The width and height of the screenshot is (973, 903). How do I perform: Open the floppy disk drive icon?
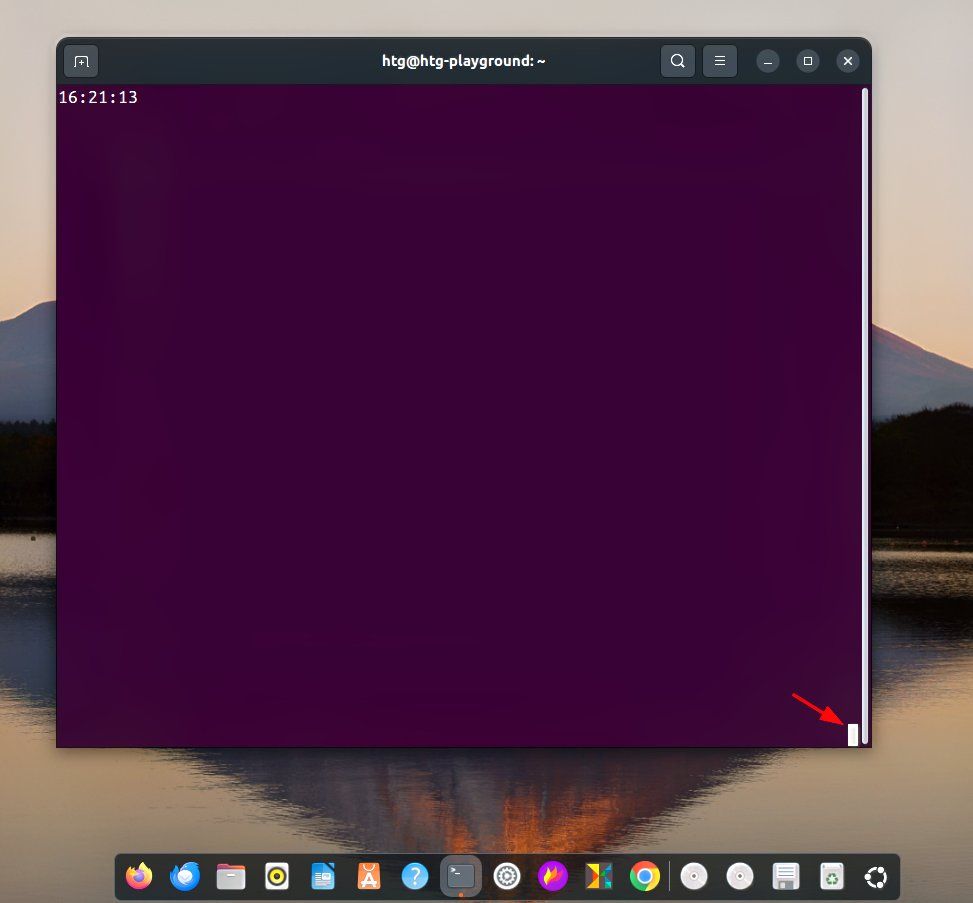786,877
